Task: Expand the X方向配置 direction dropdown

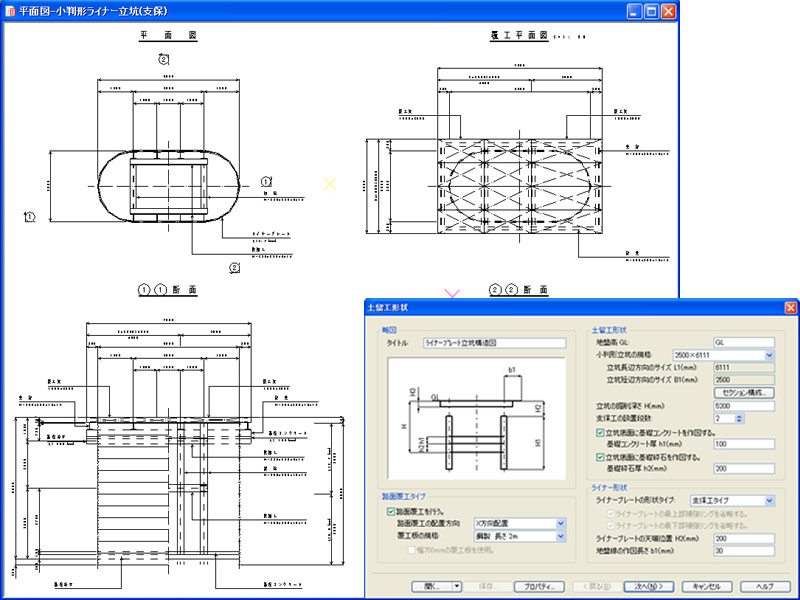Action: click(x=561, y=523)
